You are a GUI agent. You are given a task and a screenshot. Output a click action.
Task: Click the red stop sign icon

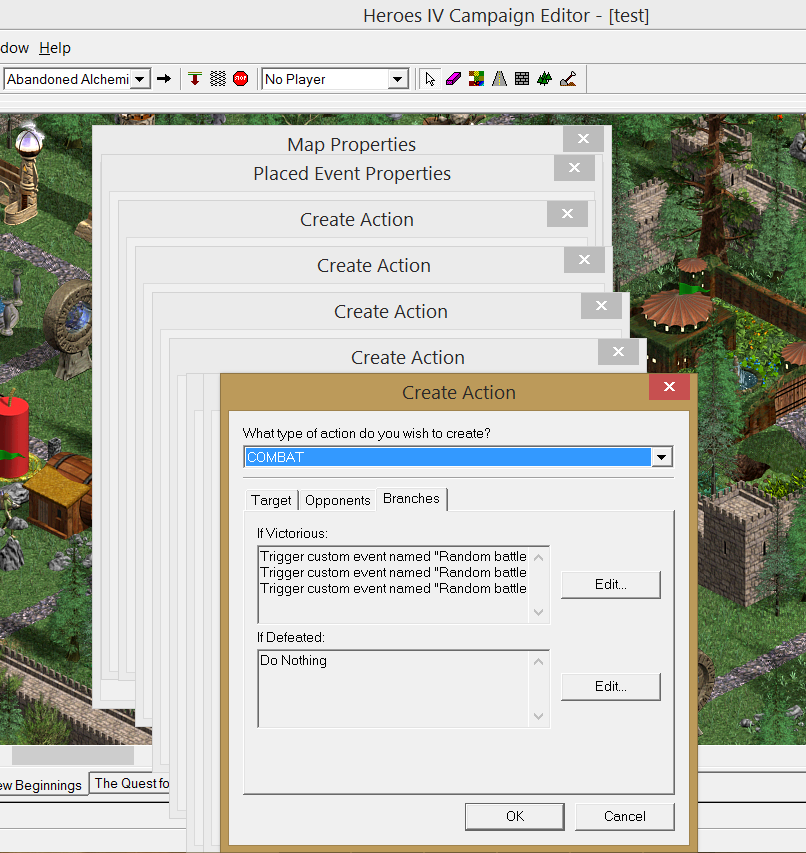(240, 79)
